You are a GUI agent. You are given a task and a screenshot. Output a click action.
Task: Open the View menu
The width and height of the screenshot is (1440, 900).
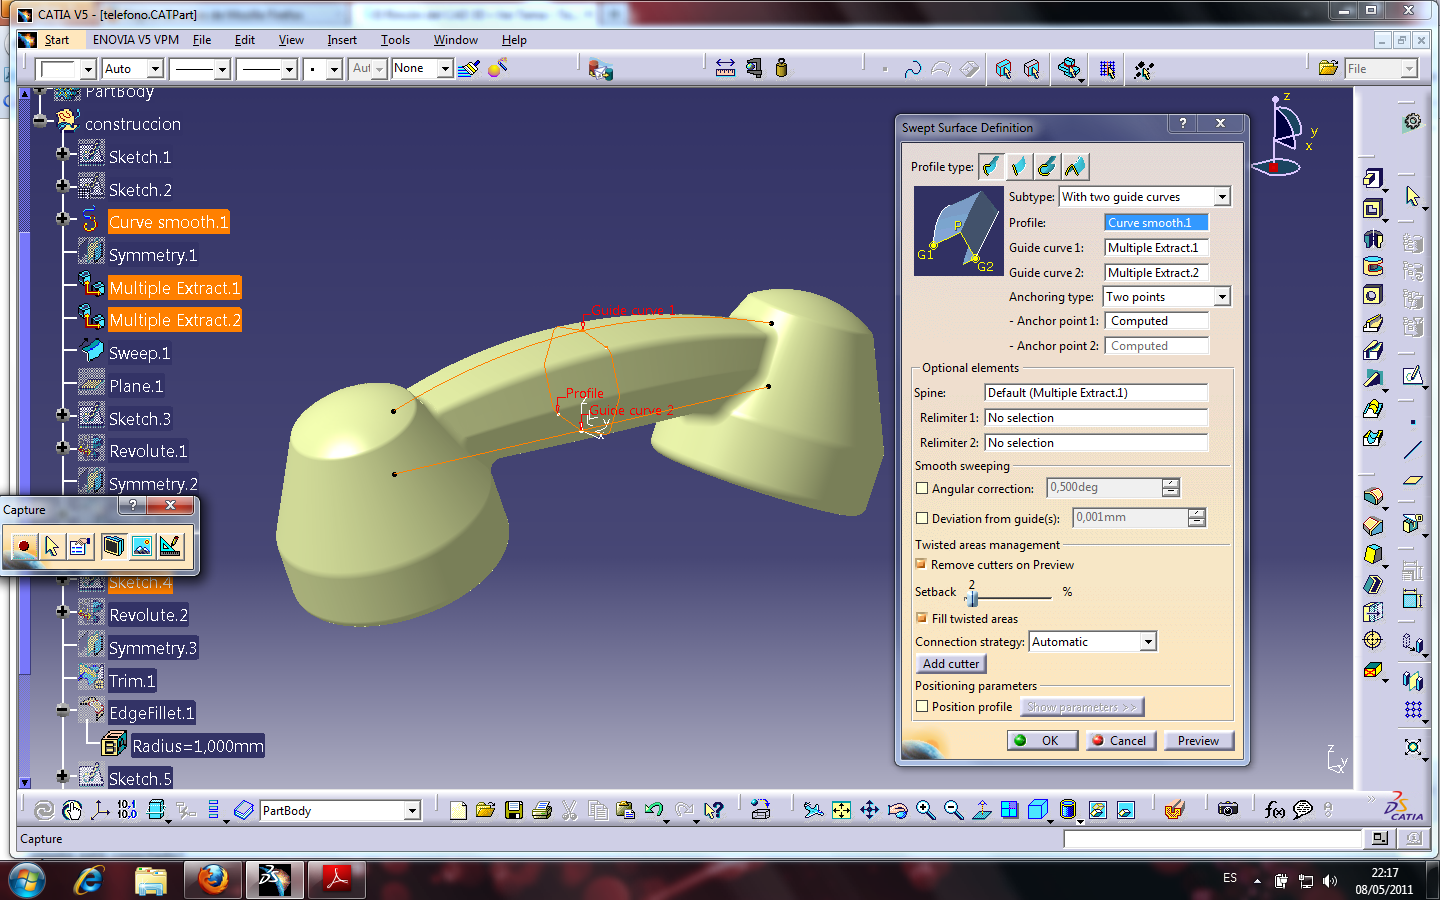point(291,40)
